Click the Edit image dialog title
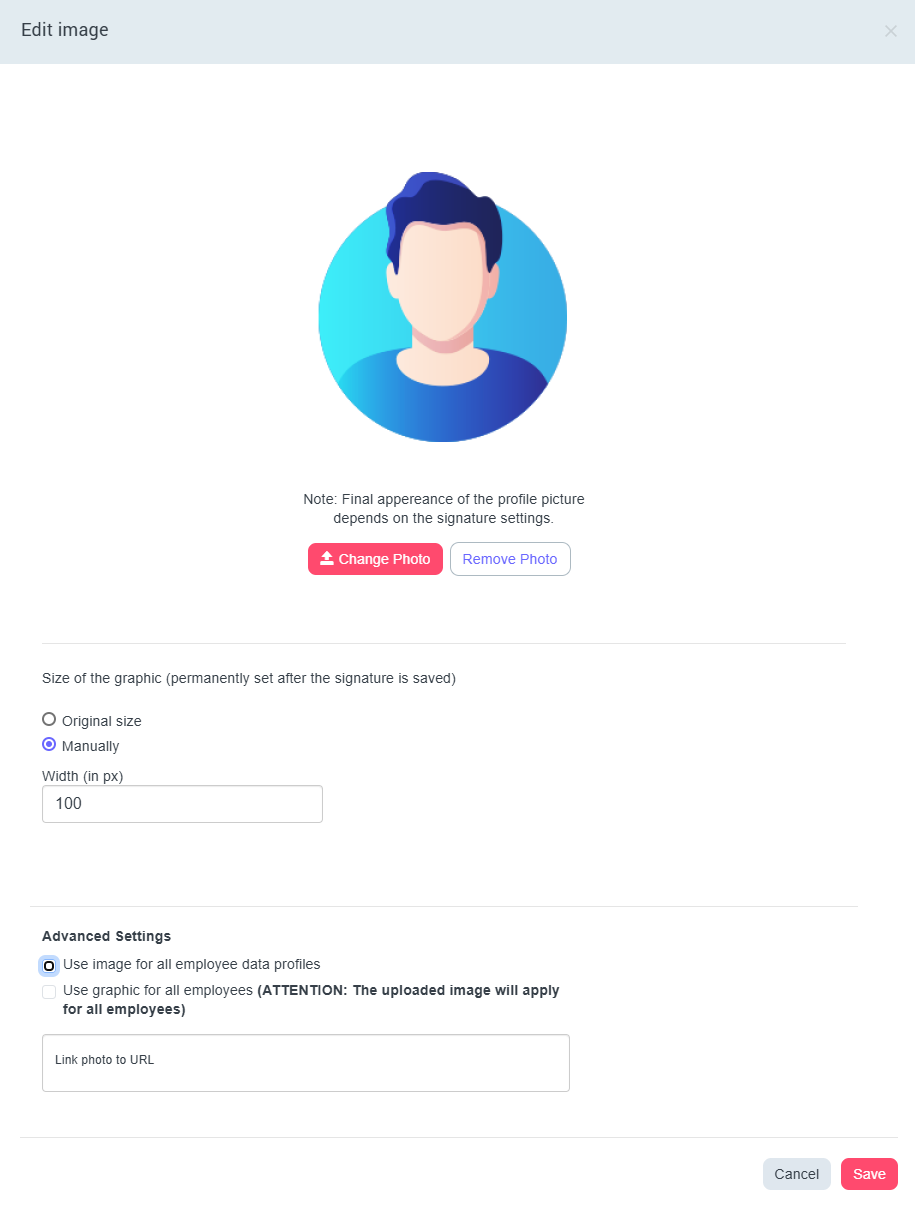Screen dimensions: 915x1207 [65, 30]
